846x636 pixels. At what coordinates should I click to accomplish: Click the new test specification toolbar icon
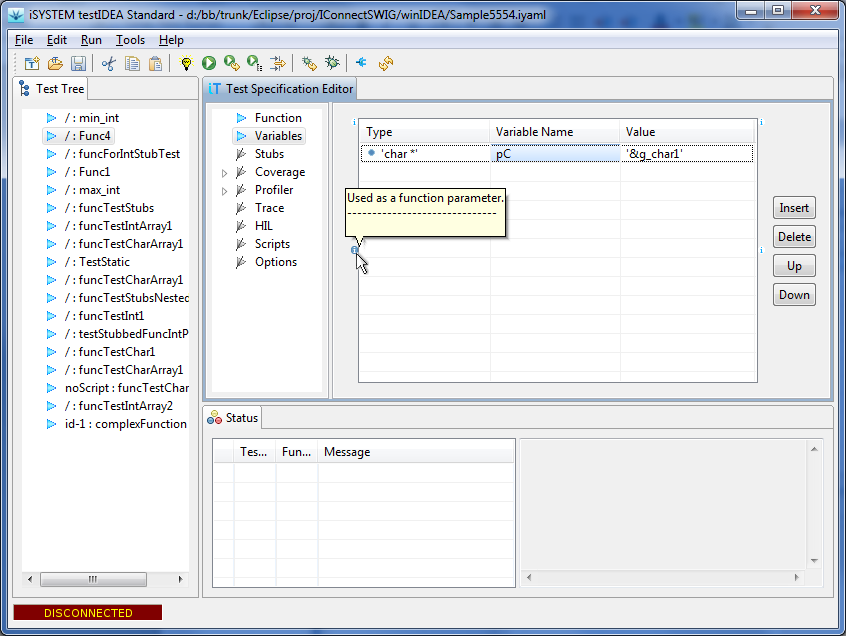click(32, 63)
